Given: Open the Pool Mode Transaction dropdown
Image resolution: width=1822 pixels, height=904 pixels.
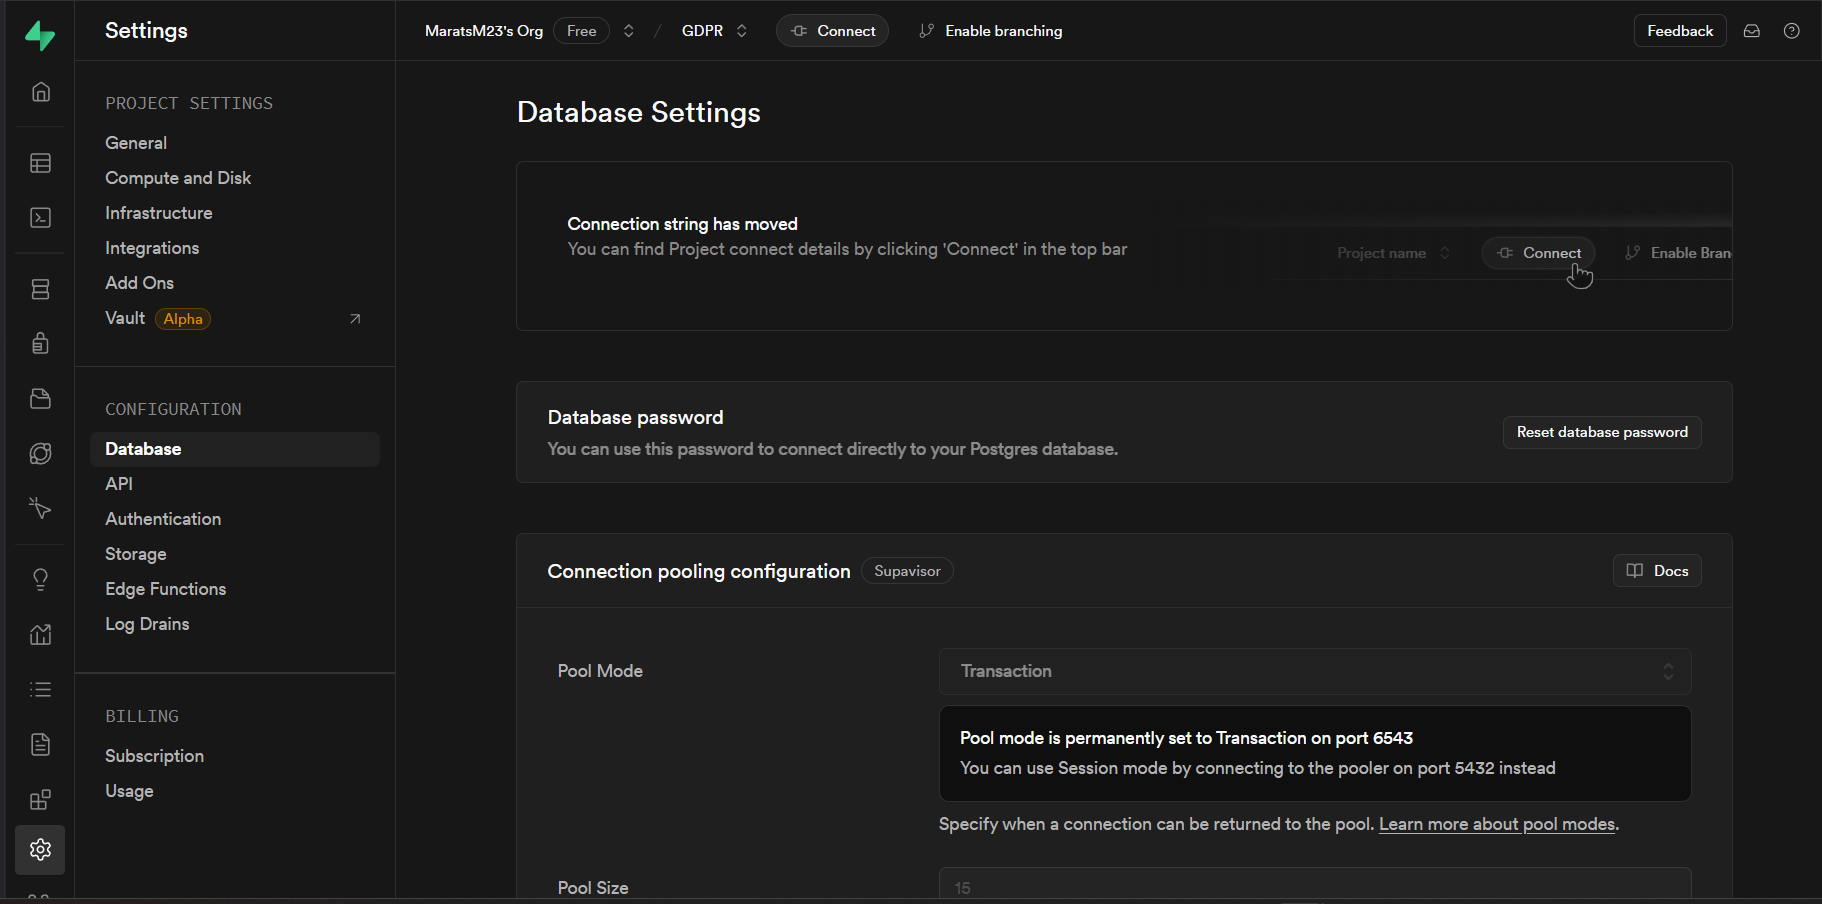Looking at the screenshot, I should coord(1314,671).
